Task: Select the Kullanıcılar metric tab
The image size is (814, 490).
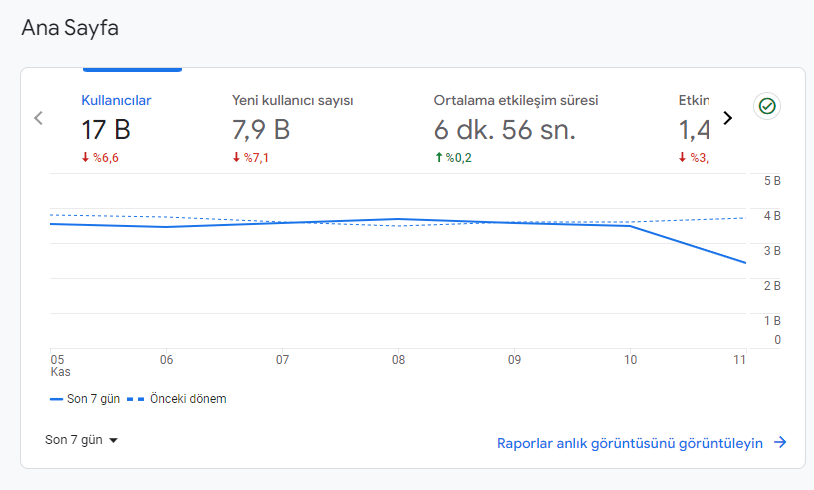Action: (116, 101)
